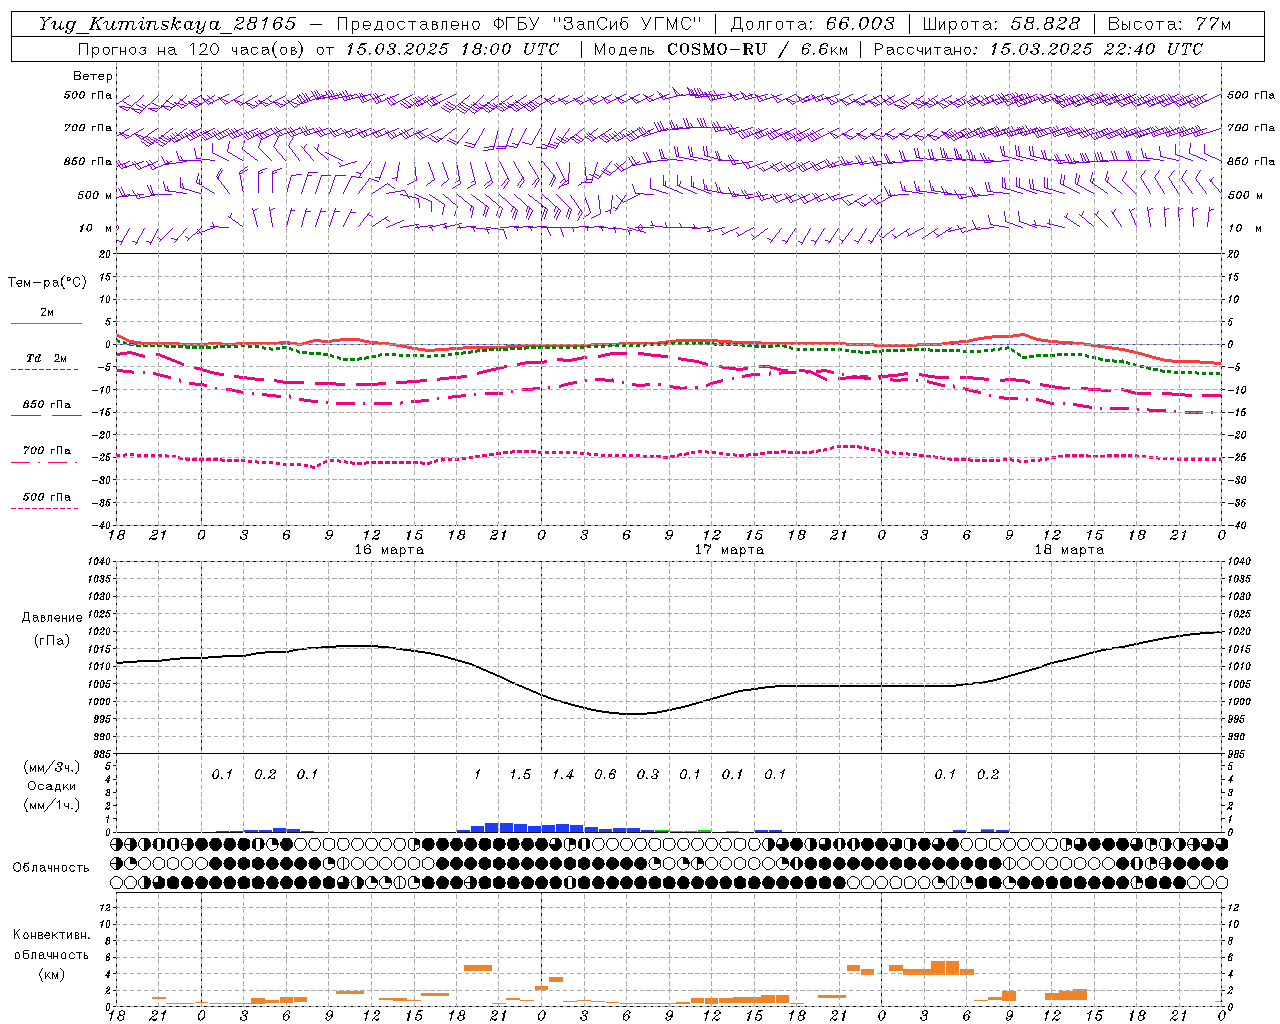Click the red line sample under 2м legend
The height and width of the screenshot is (1024, 1280).
point(46,323)
